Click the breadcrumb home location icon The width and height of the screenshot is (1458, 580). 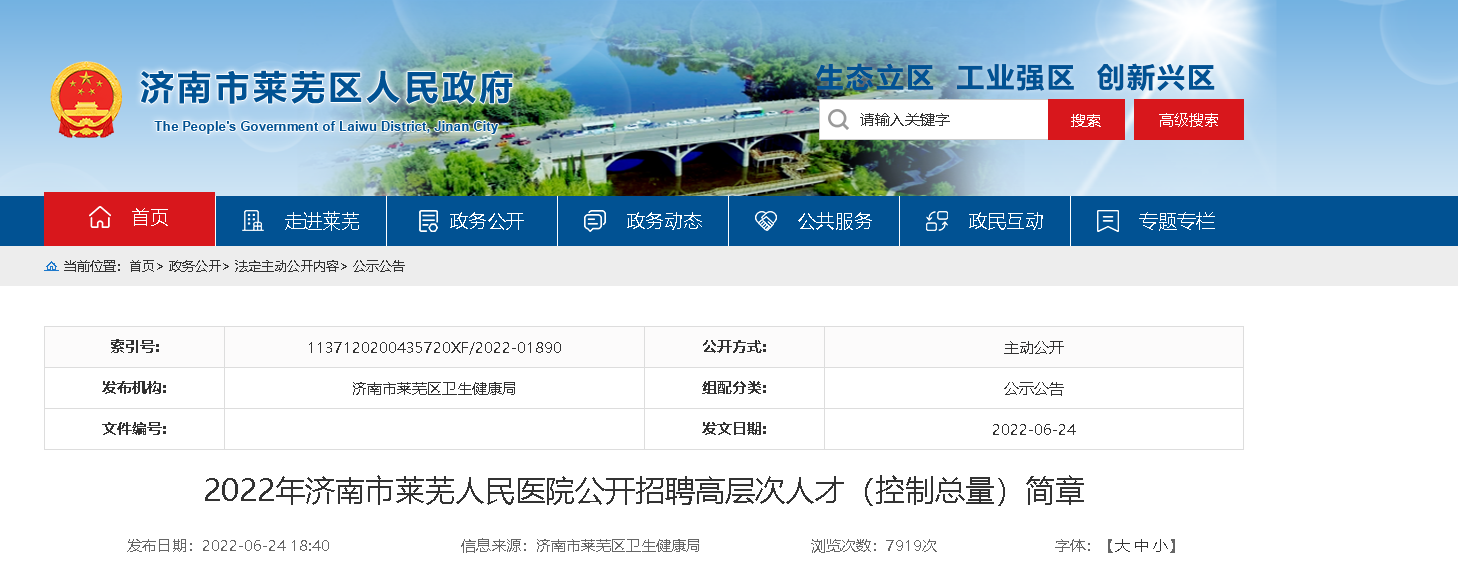(51, 267)
